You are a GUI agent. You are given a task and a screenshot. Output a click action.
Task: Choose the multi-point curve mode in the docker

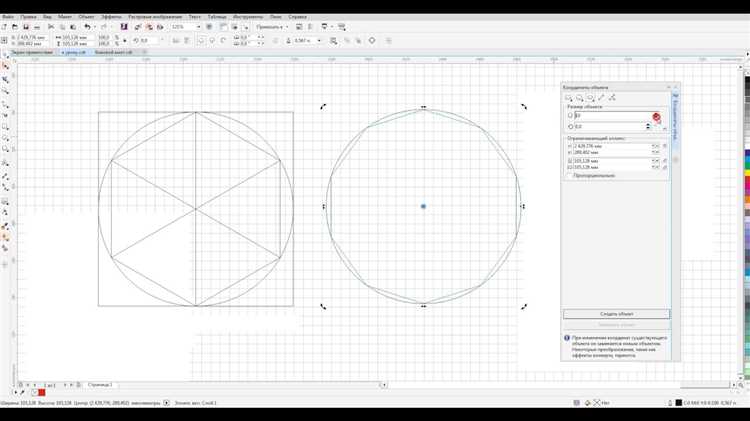click(x=612, y=98)
